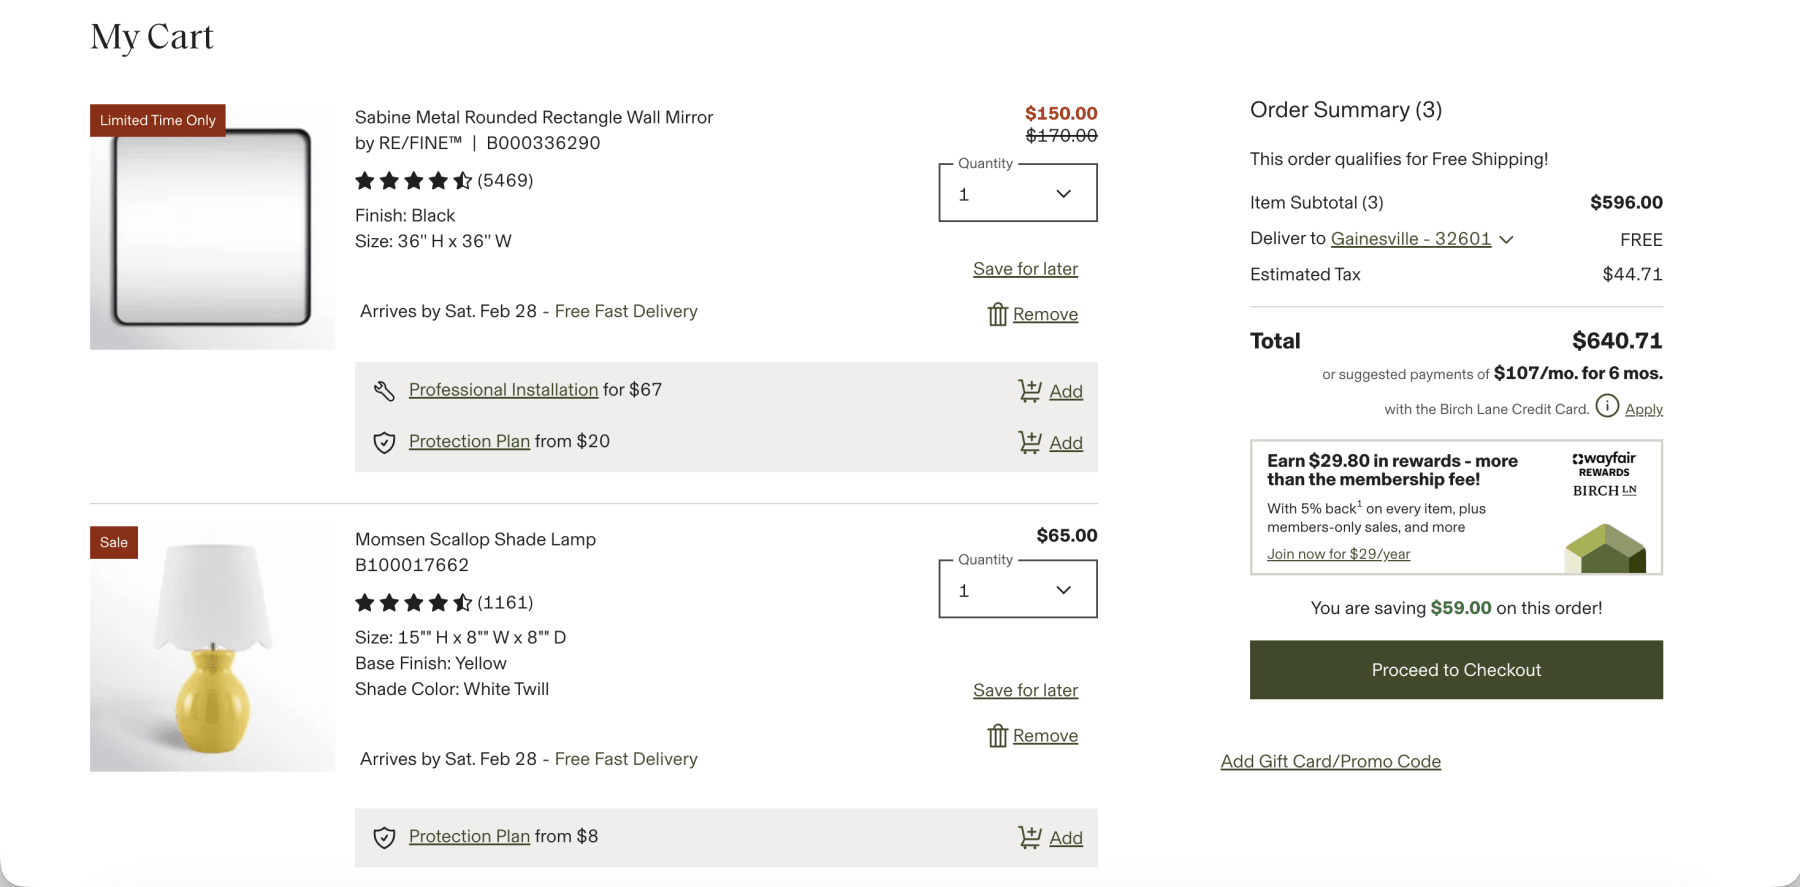The width and height of the screenshot is (1800, 887).
Task: Expand the Gainesville - 32601 delivery location chevron
Action: [1506, 240]
